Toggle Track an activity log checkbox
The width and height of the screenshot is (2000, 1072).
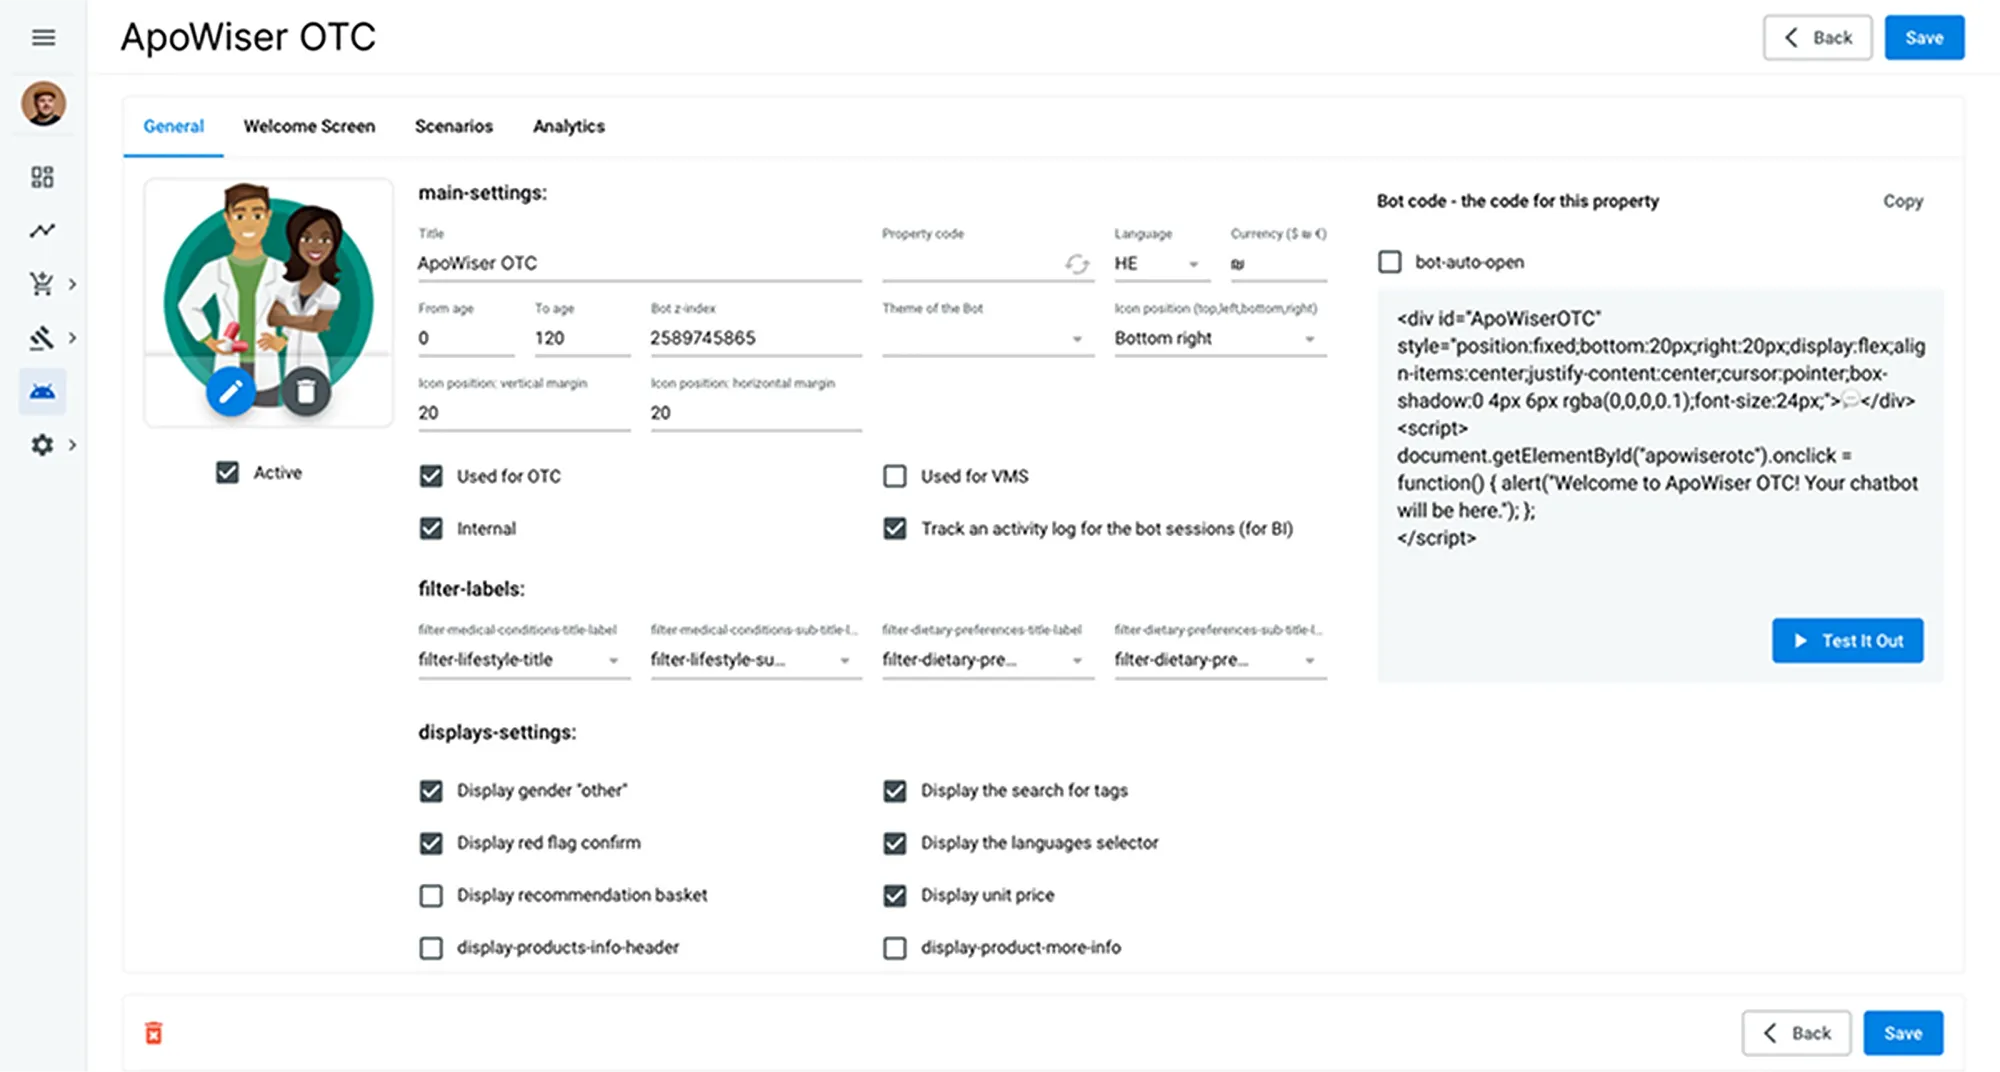(x=895, y=528)
